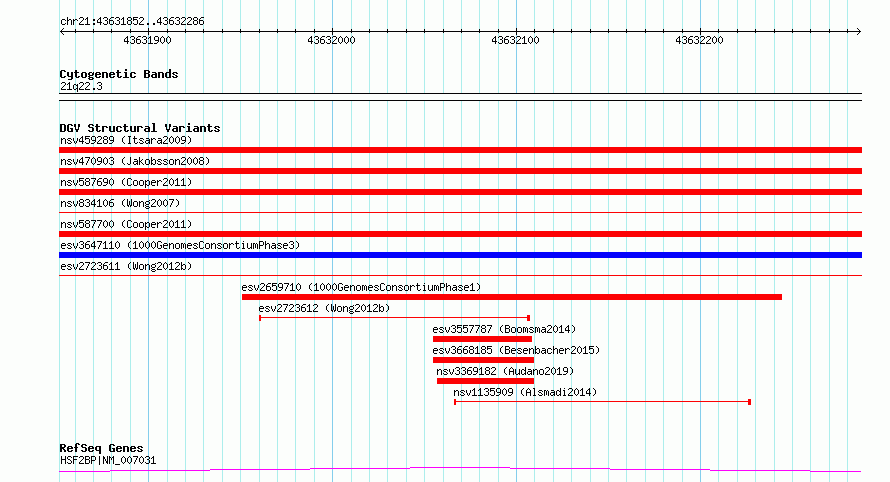Click the blue bar under esv3647110
Screen dimensions: 890x482
460,255
